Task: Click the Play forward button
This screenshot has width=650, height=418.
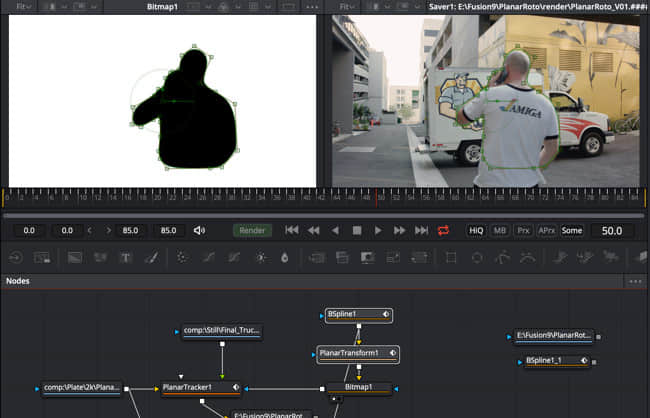Action: pyautogui.click(x=378, y=230)
